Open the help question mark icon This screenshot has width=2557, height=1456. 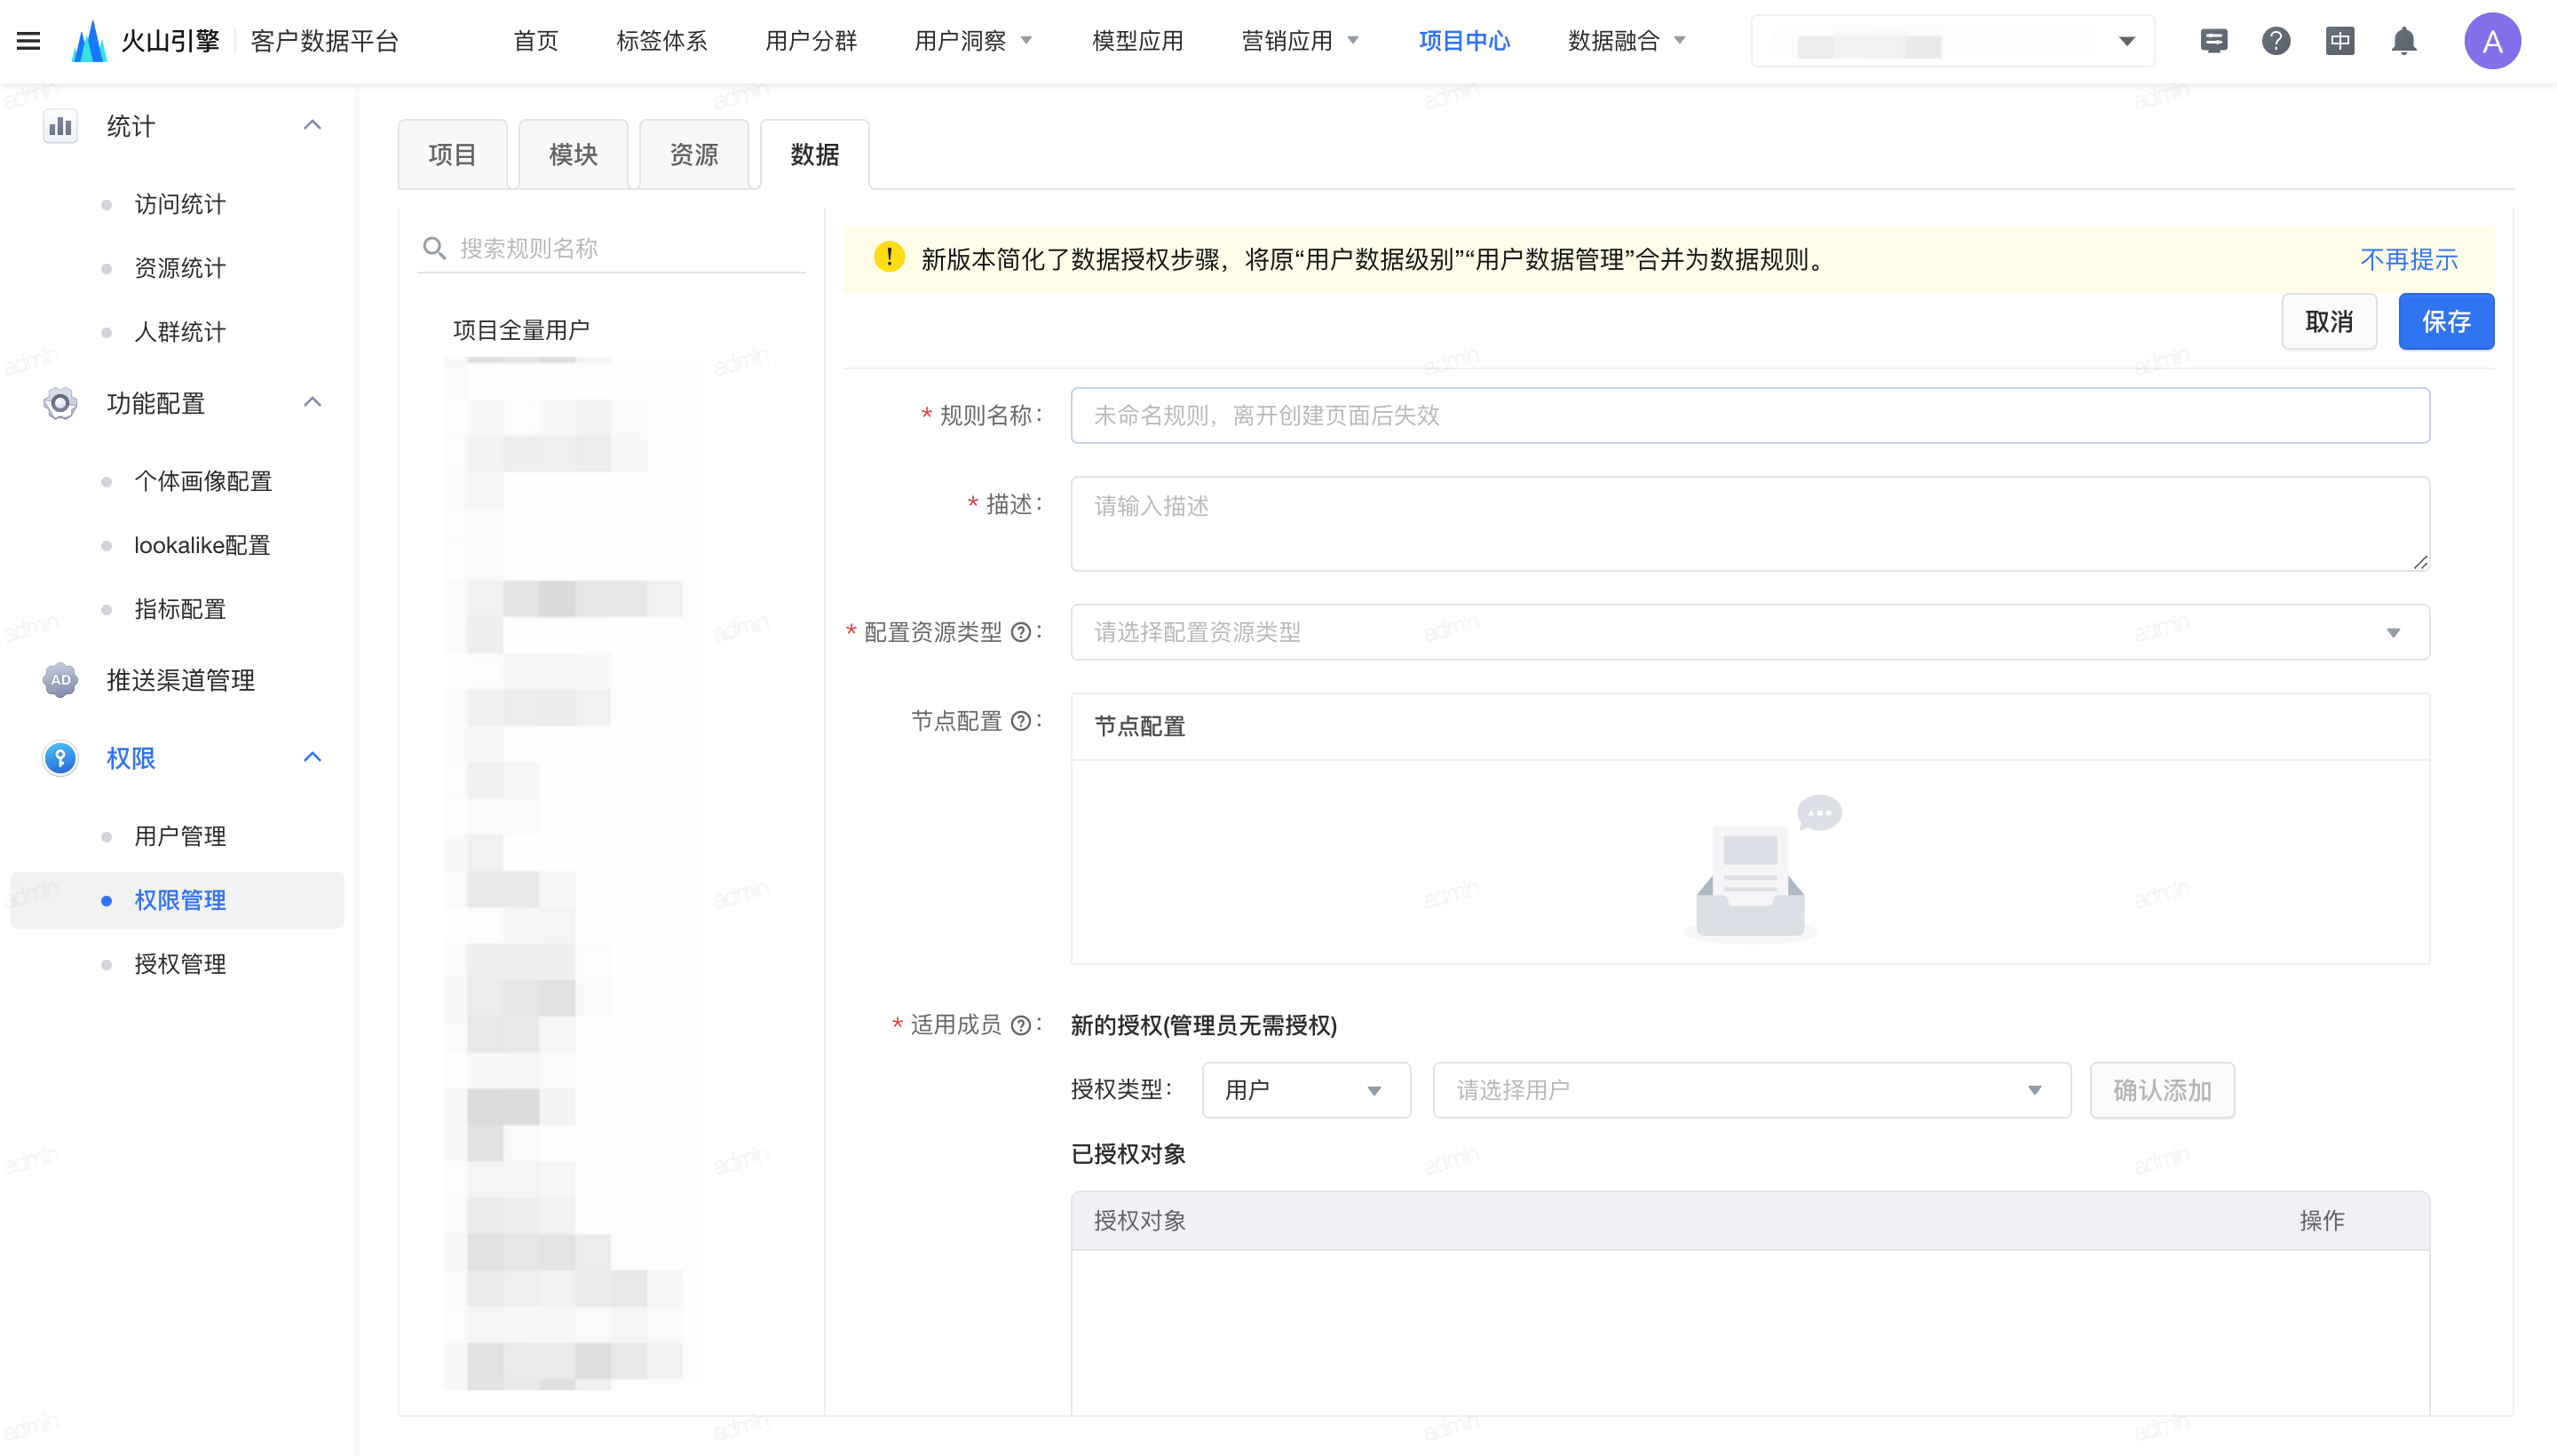point(2276,41)
